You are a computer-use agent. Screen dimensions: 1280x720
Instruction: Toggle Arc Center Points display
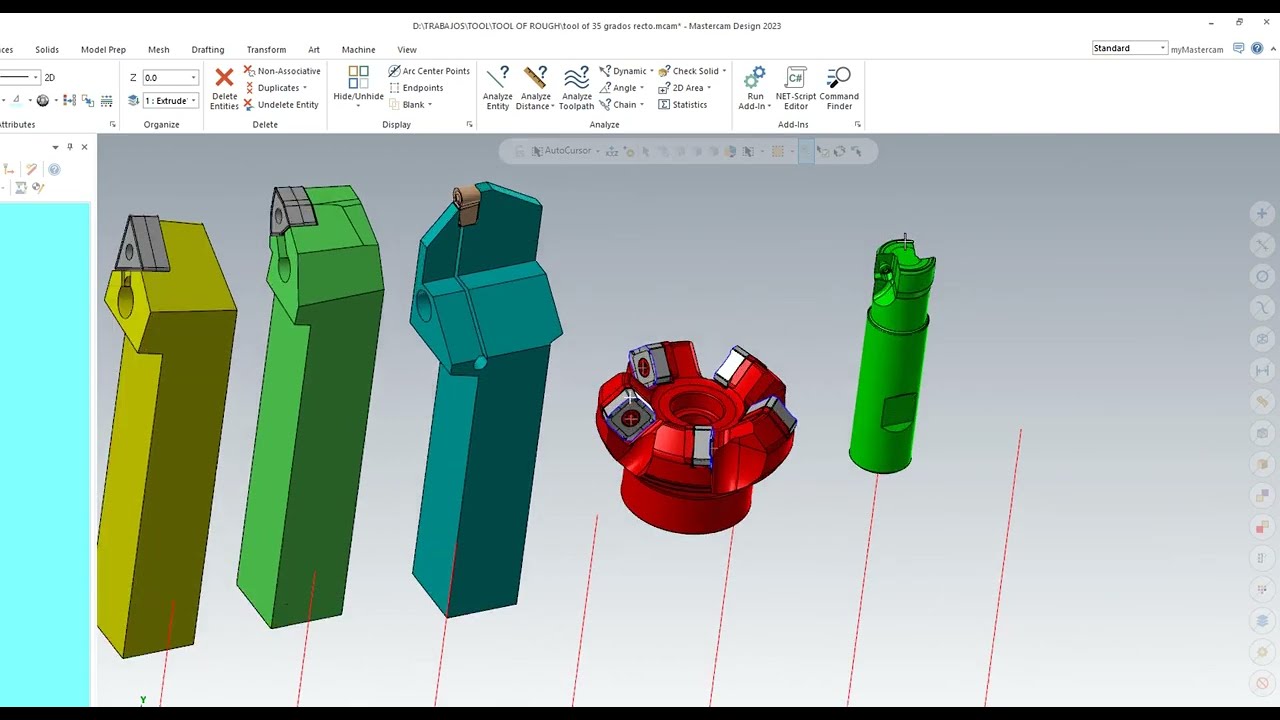[x=429, y=71]
